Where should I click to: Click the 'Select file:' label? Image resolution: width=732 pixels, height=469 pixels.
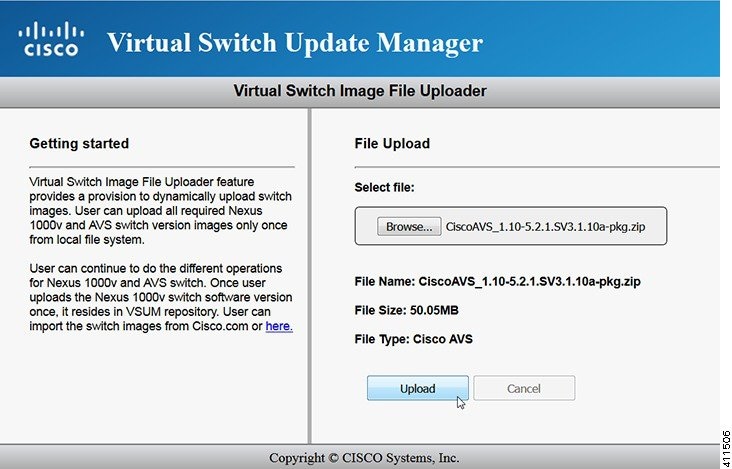(x=384, y=188)
